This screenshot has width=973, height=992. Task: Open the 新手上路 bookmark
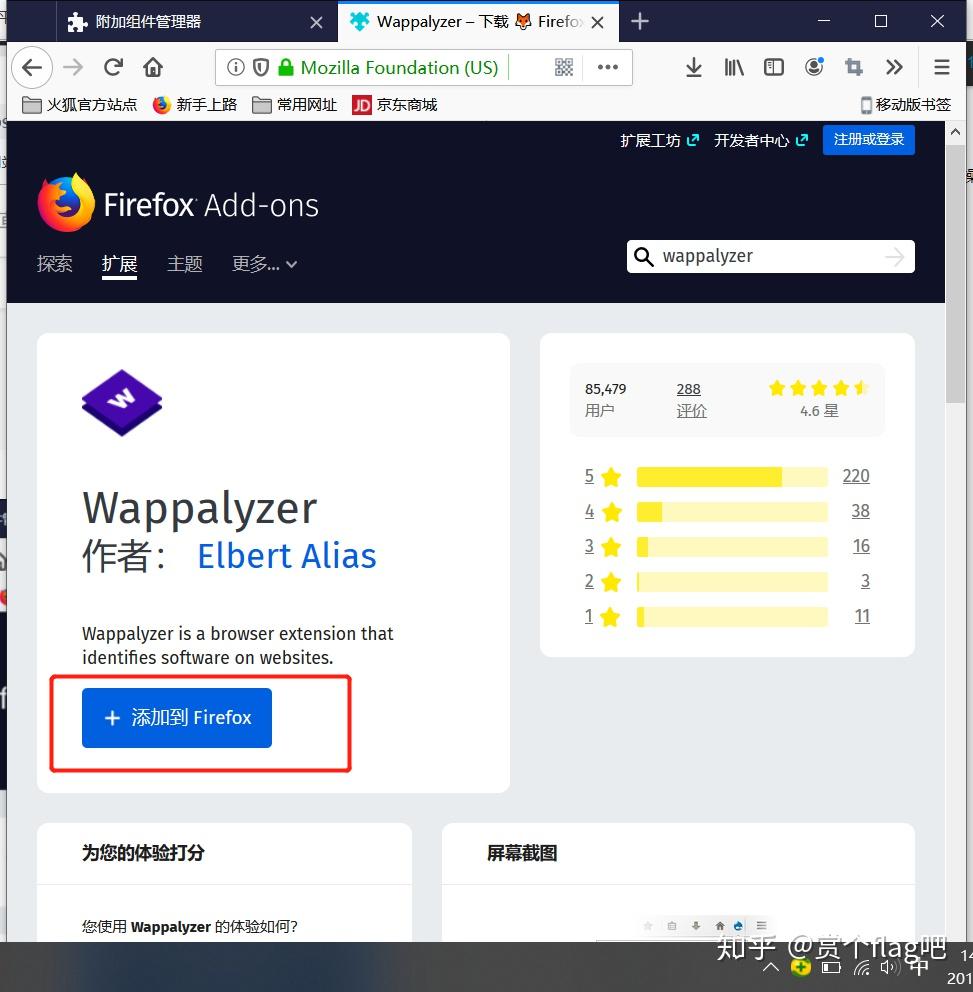pos(195,105)
